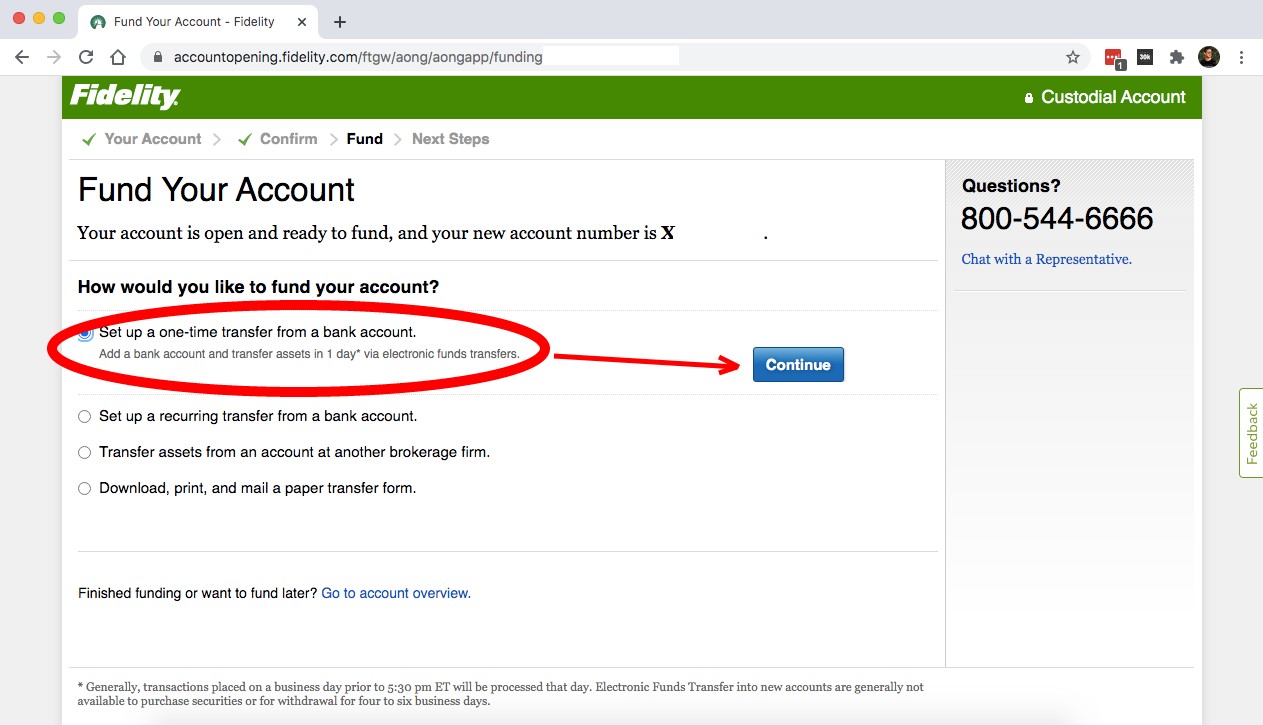Screen dimensions: 1263x725
Task: Follow the Go to account overview link
Action: click(396, 593)
